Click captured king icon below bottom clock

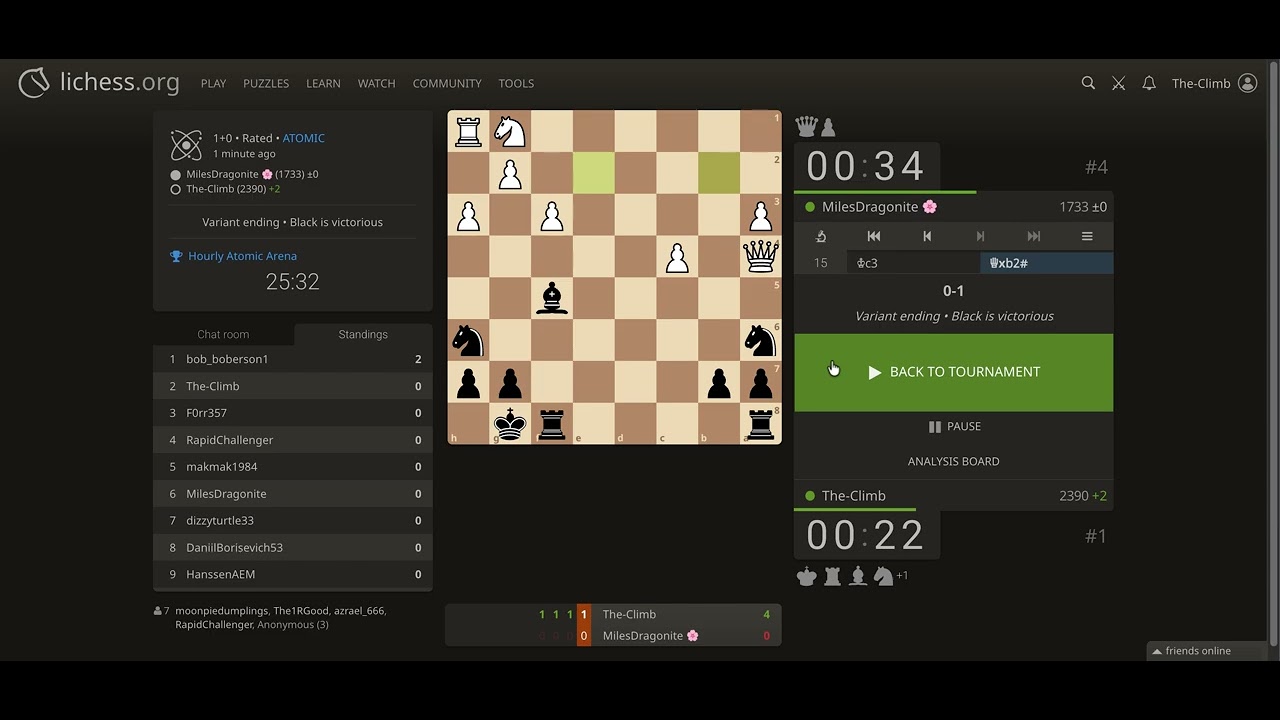(x=807, y=576)
